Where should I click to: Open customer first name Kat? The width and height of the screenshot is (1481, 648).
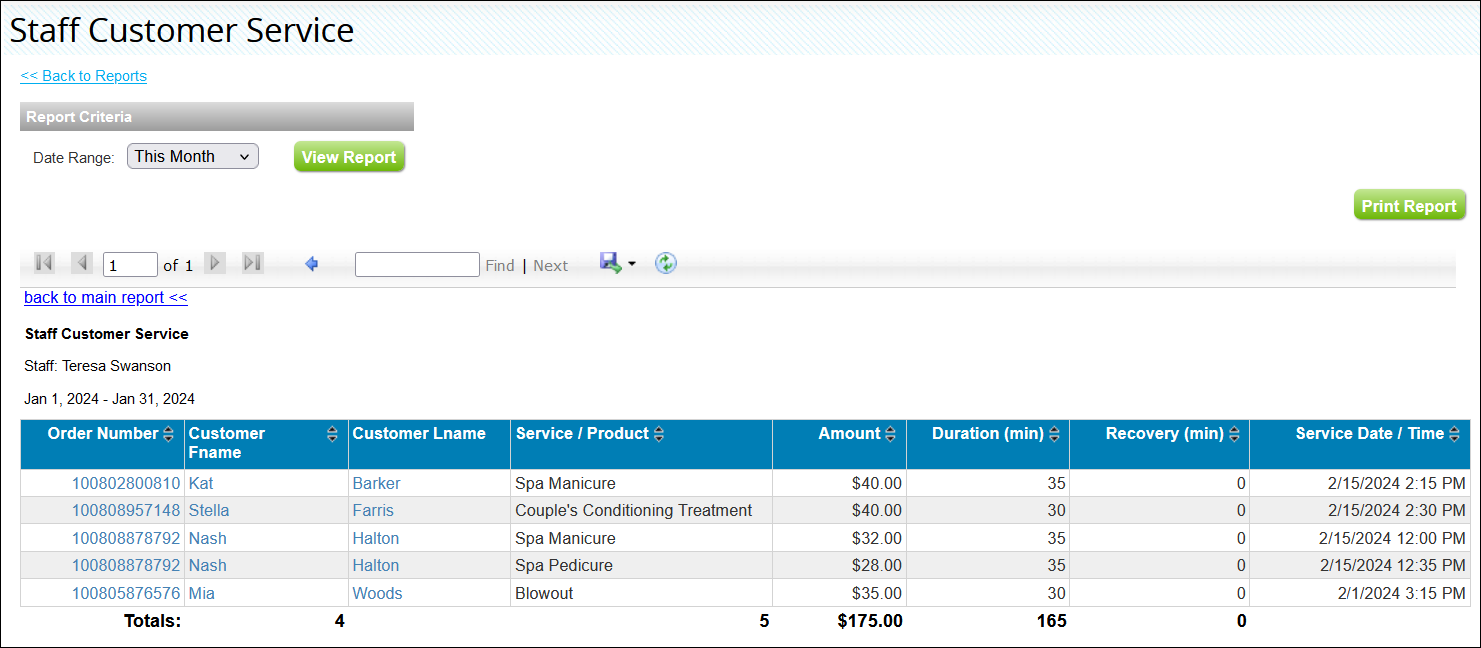pos(201,483)
